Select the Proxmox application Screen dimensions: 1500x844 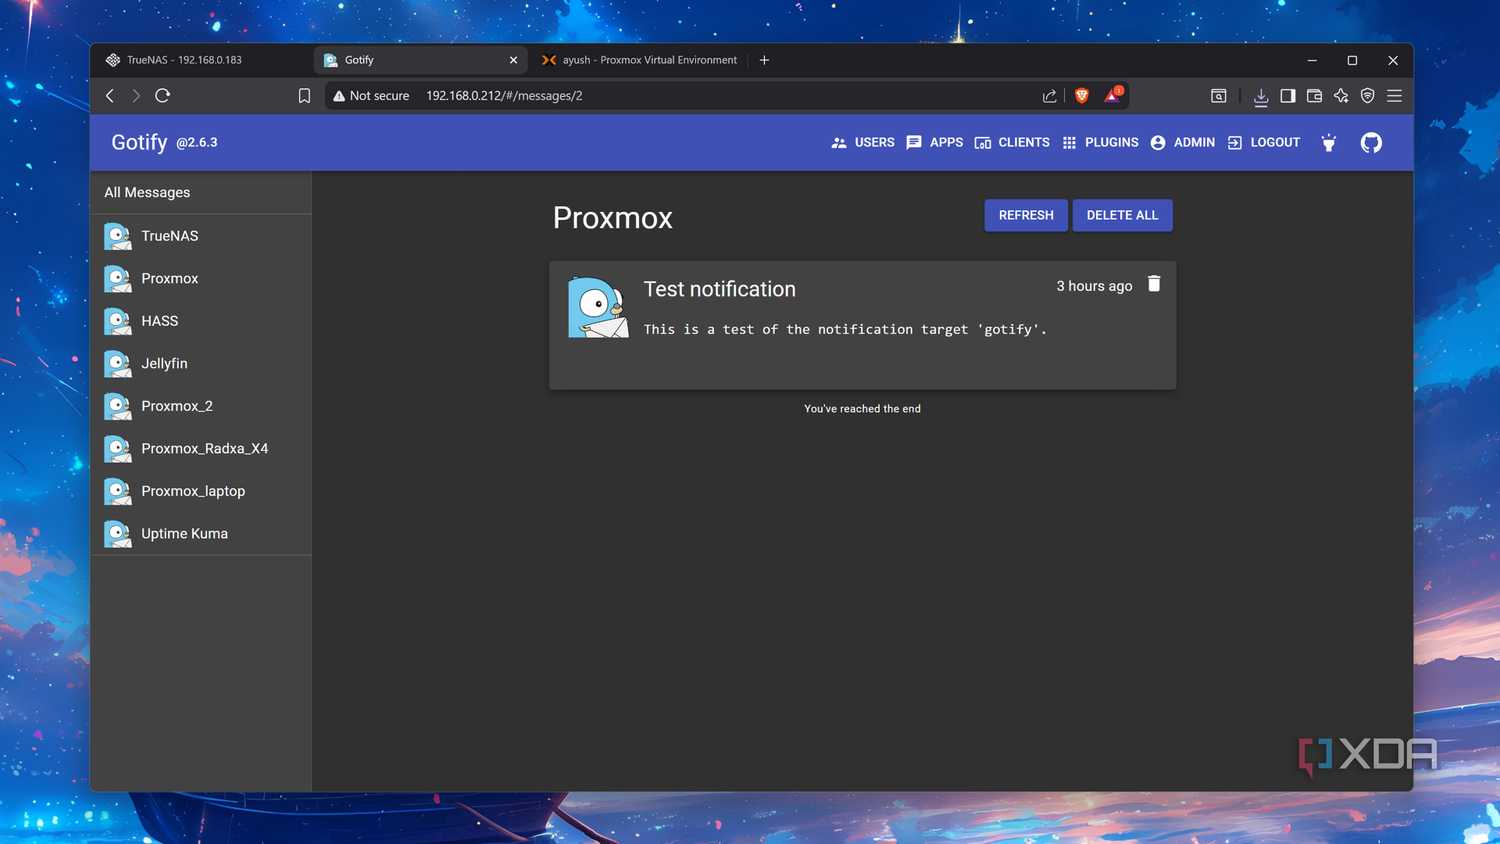pyautogui.click(x=201, y=278)
